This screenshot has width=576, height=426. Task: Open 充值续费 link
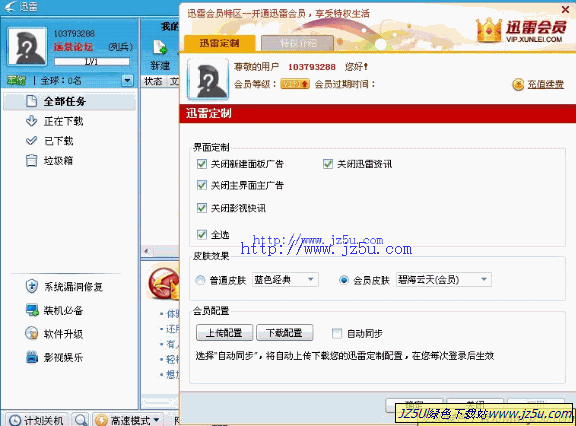(546, 84)
